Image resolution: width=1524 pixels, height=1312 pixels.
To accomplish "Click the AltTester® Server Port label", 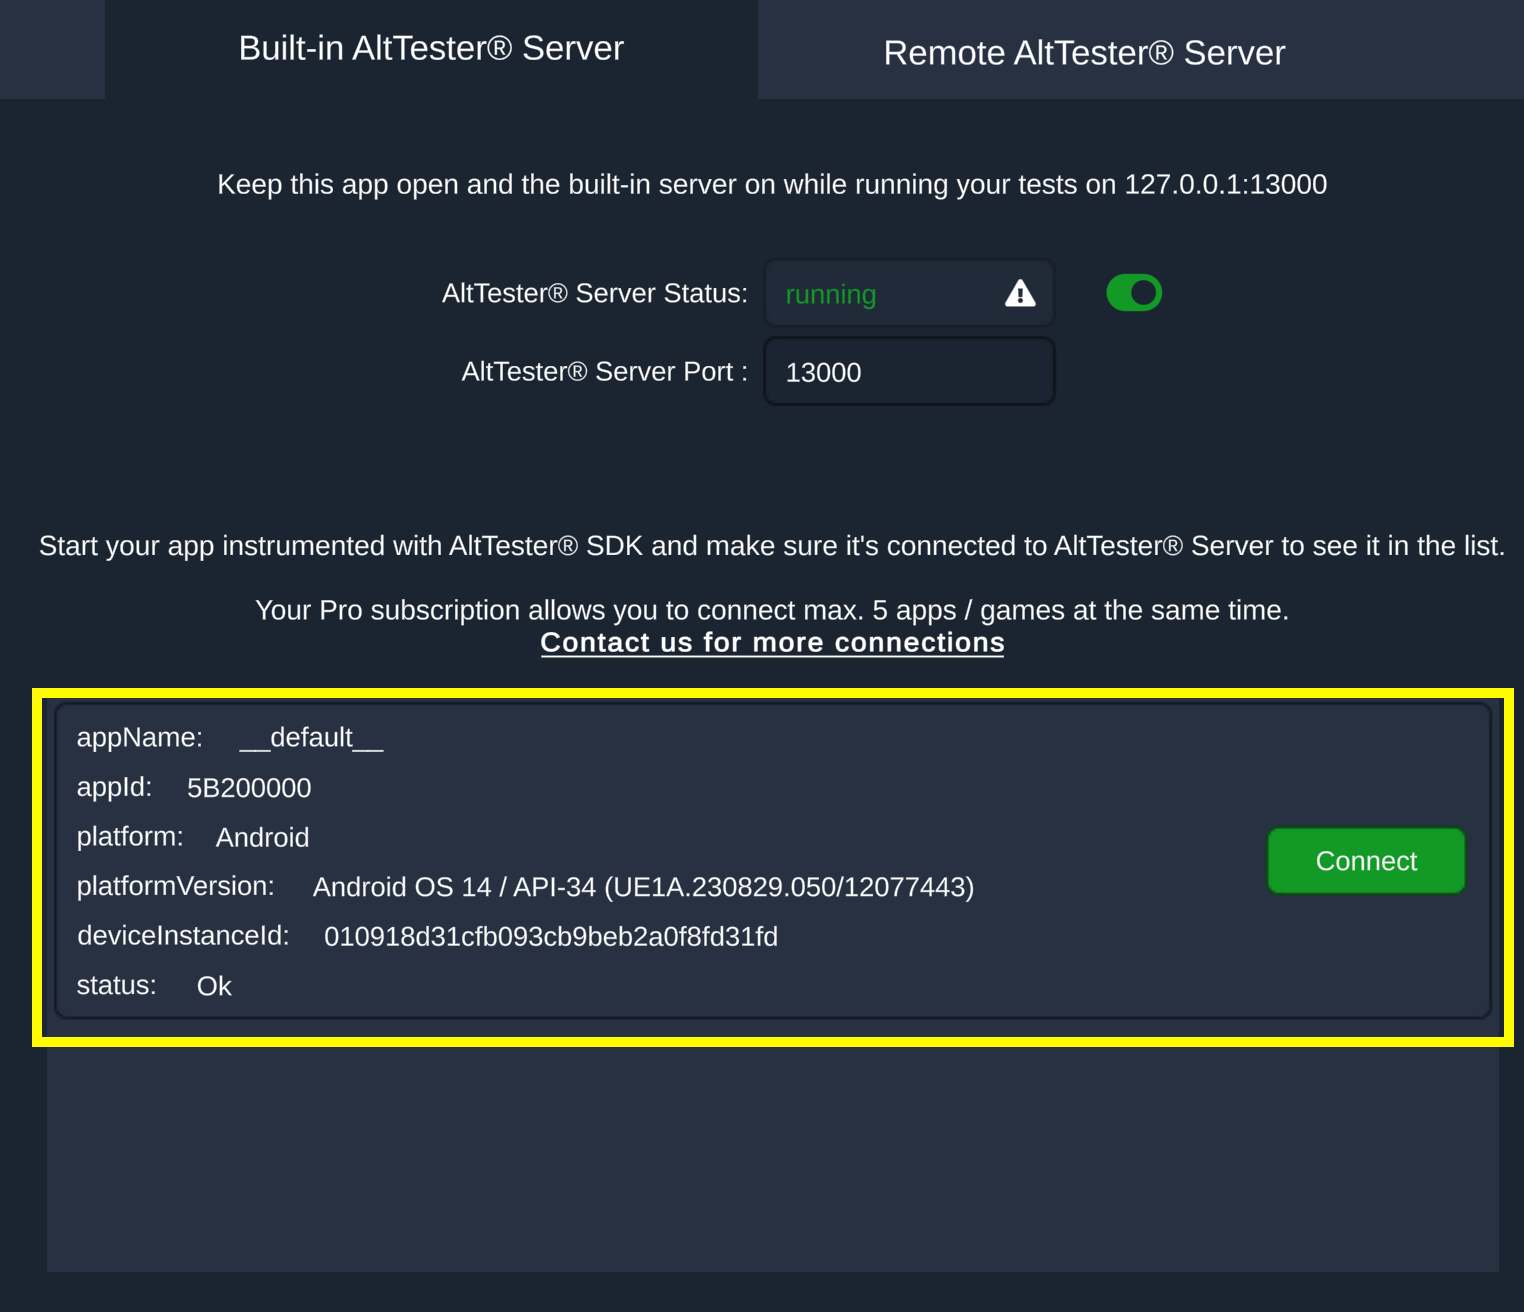I will tap(604, 371).
